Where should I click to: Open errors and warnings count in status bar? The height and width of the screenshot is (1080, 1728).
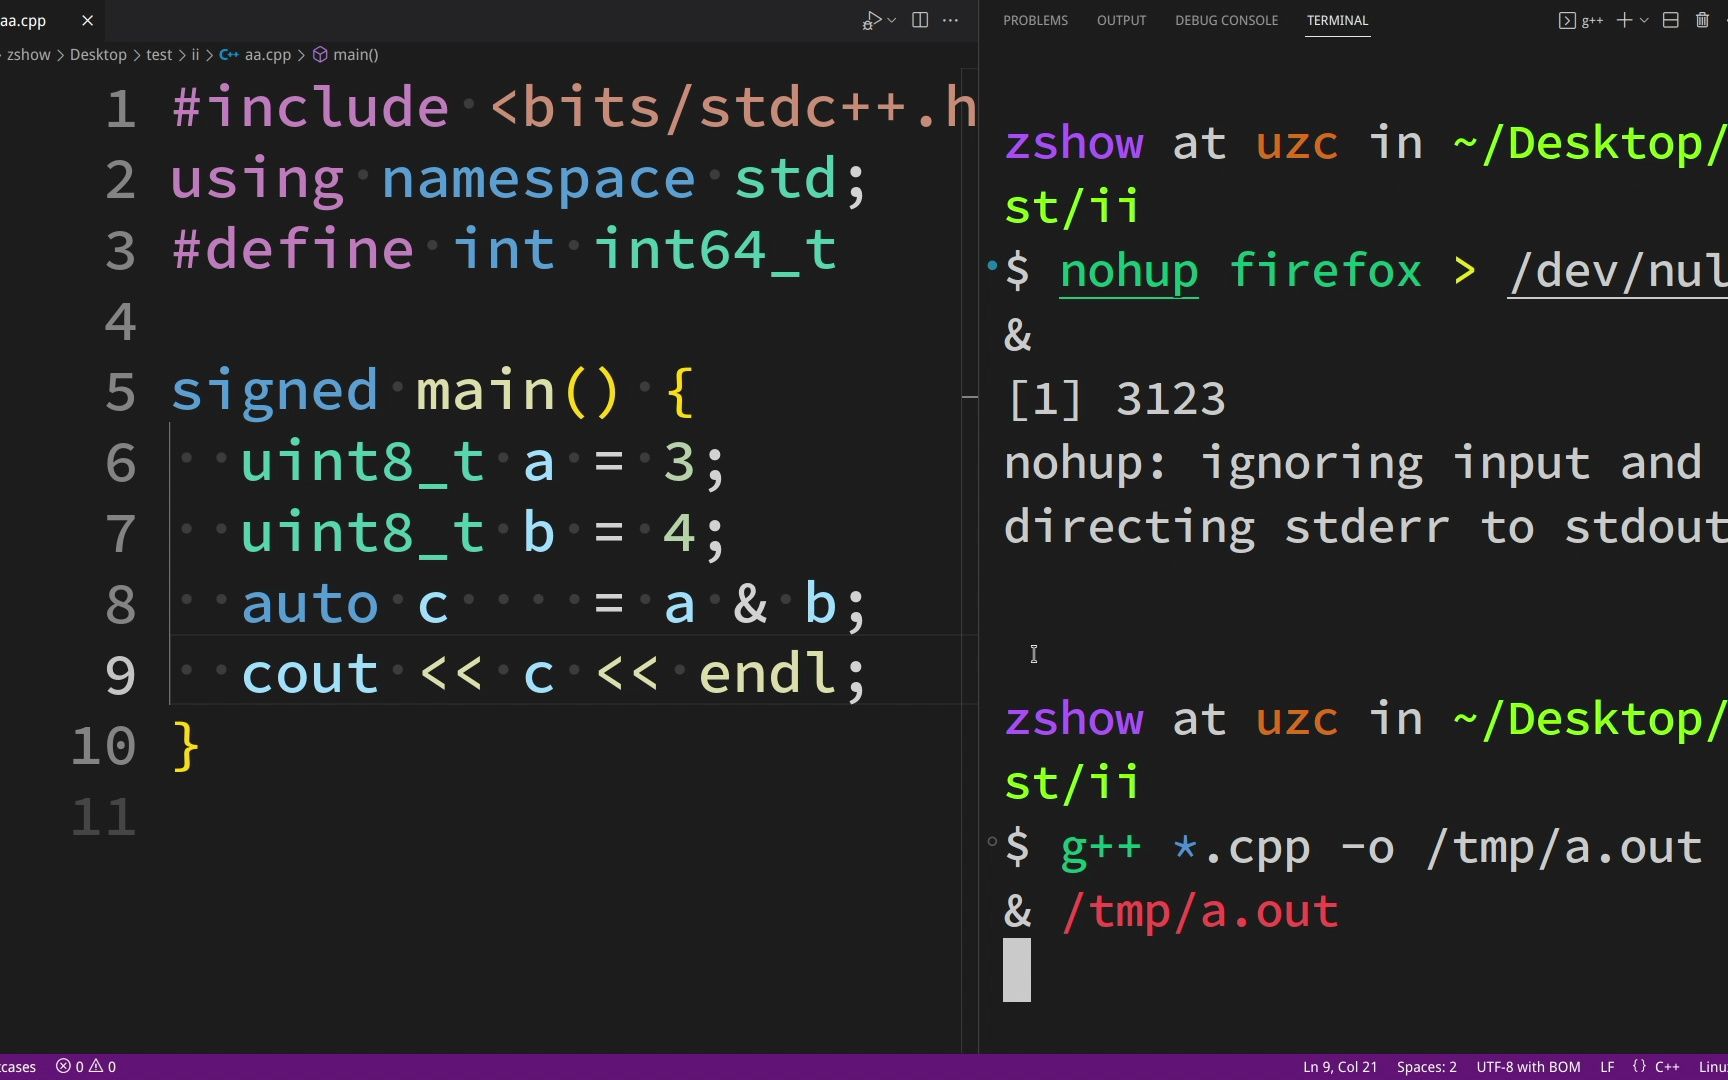click(x=86, y=1067)
